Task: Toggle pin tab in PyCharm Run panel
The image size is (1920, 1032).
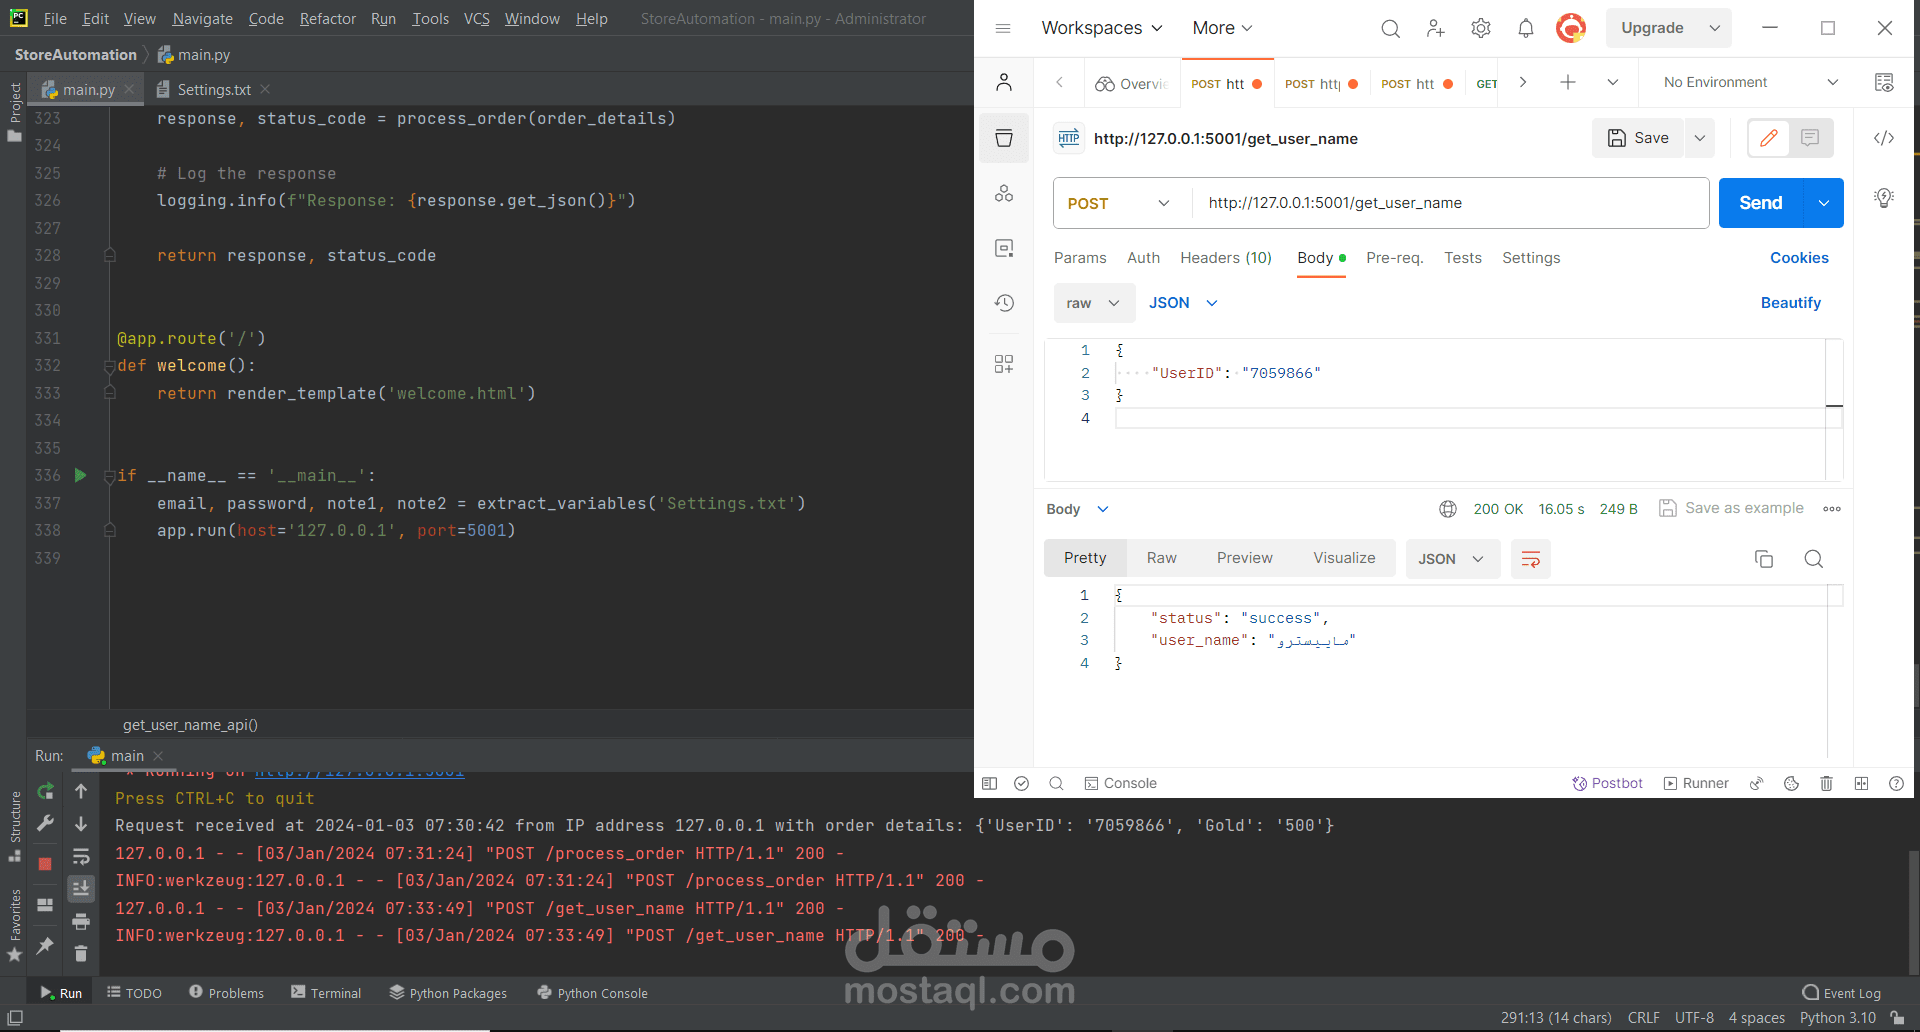Action: [x=45, y=946]
